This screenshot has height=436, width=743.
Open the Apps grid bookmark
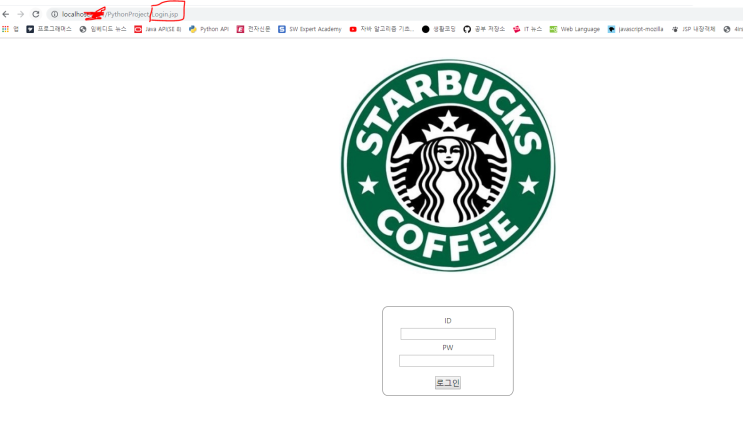(10, 29)
